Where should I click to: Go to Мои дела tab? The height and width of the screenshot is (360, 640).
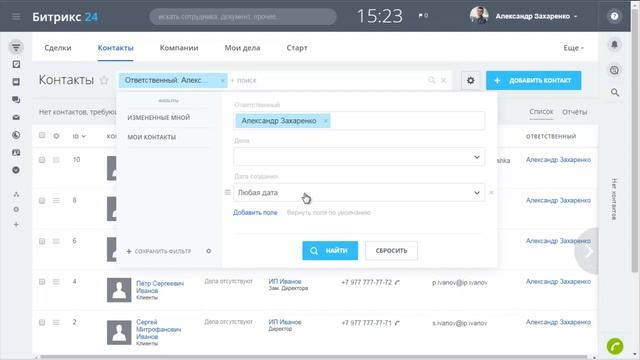[x=242, y=48]
